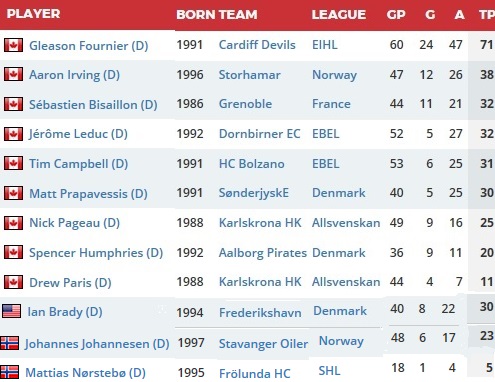495x382 pixels.
Task: Click the Canadian flag beside Tim Campbell
Action: coord(13,163)
